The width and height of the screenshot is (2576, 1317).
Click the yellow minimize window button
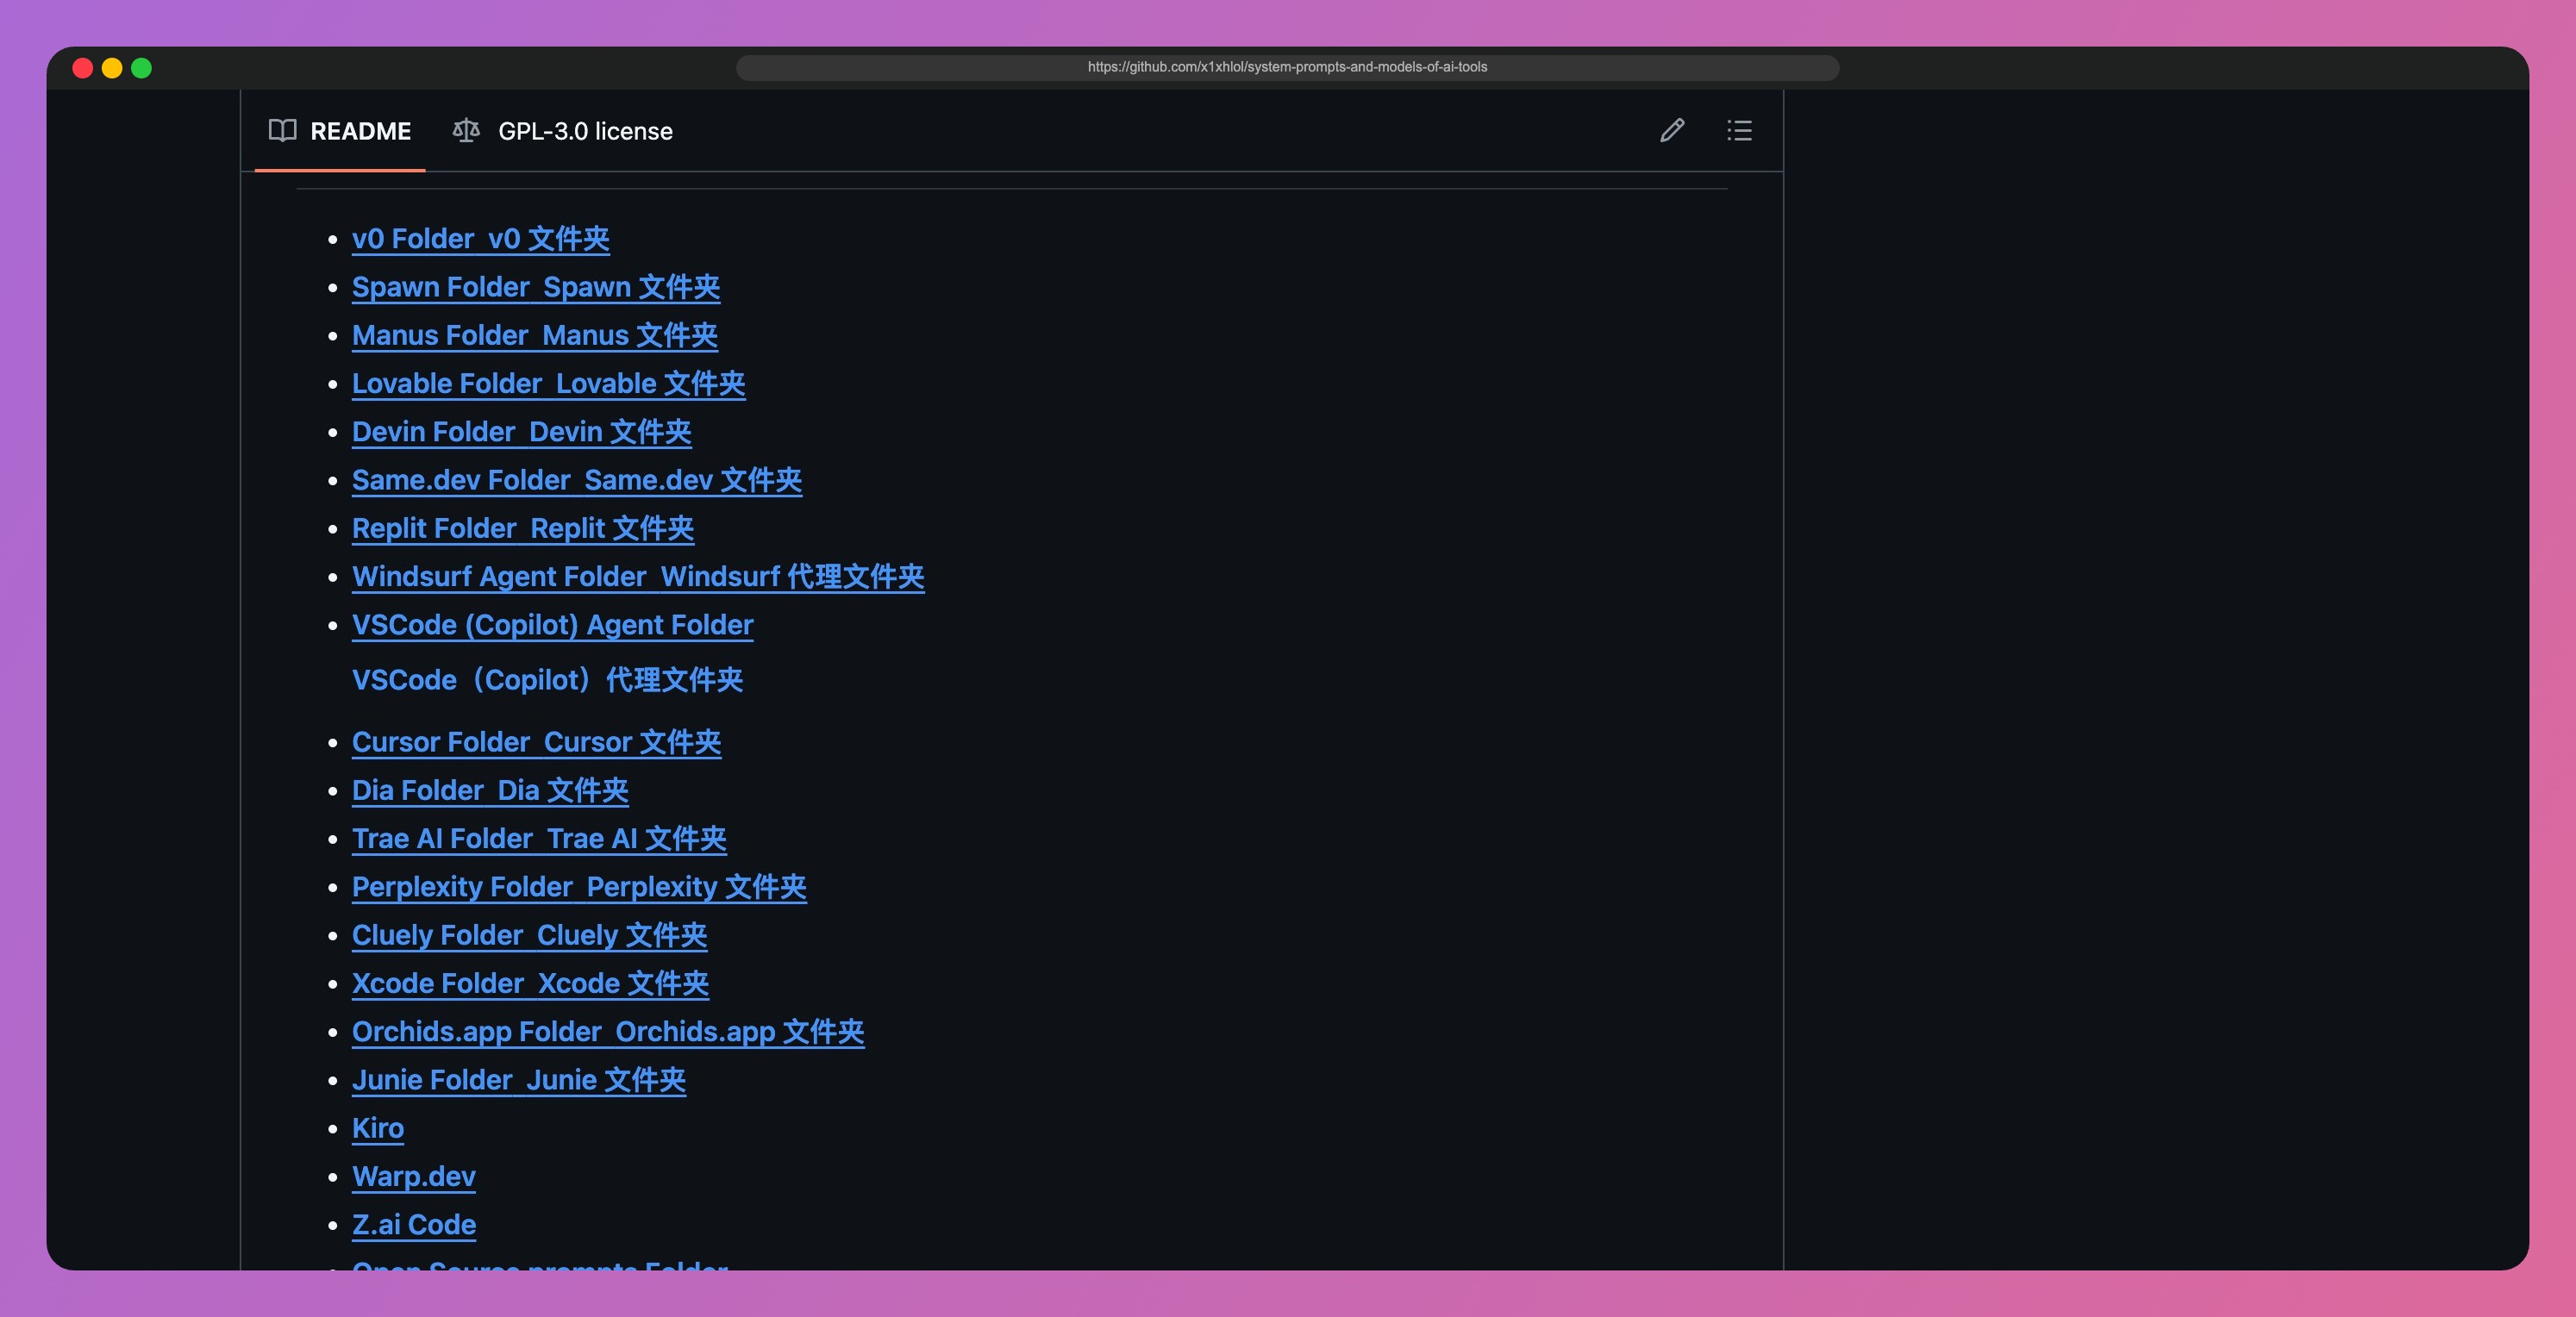pyautogui.click(x=112, y=68)
